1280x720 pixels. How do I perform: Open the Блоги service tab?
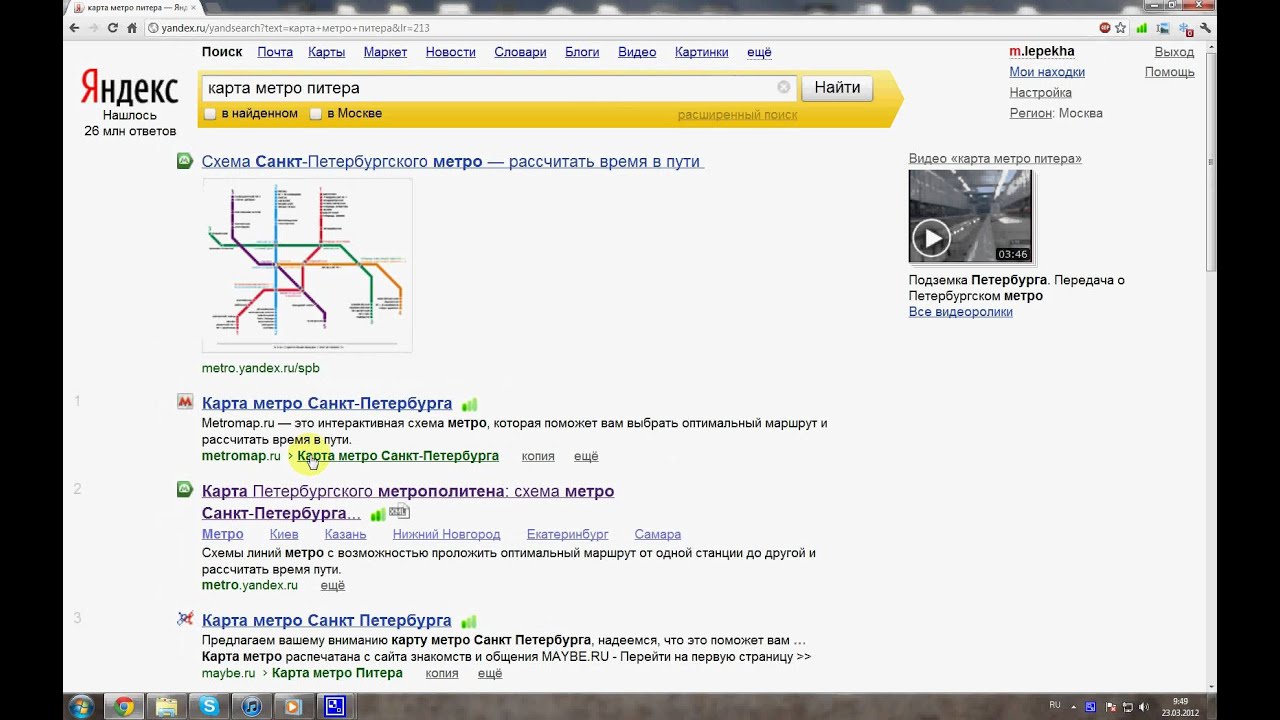coord(582,52)
